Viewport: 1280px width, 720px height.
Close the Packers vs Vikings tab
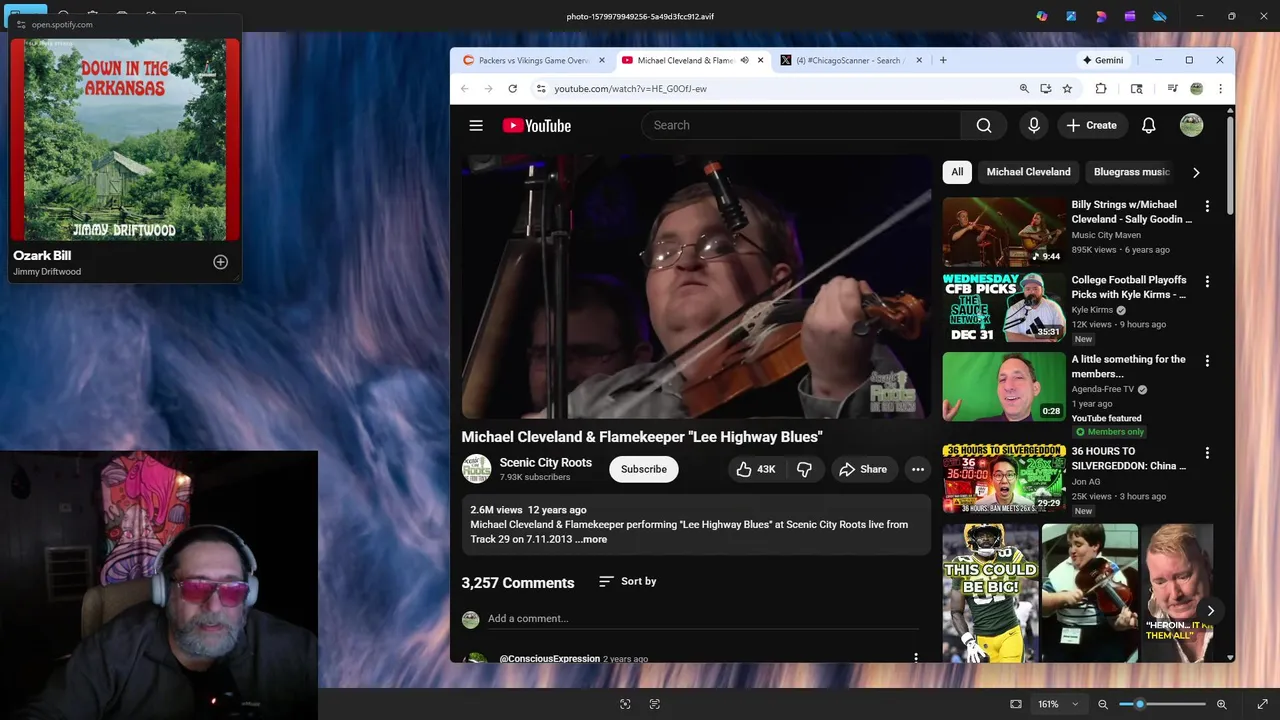601,60
